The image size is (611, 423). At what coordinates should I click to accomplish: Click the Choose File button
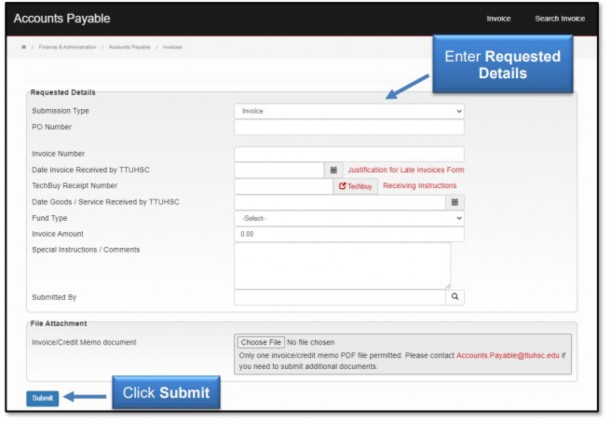(261, 342)
